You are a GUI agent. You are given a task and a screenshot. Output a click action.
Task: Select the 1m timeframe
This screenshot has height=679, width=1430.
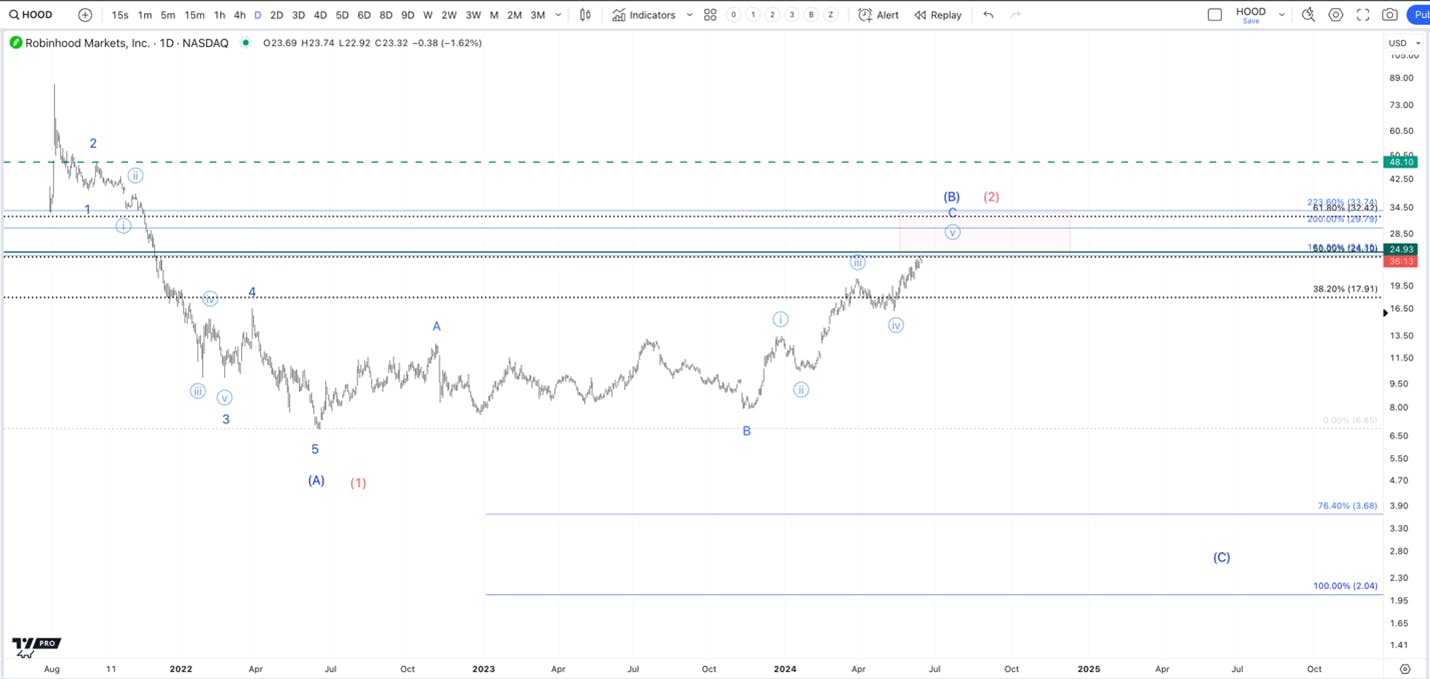145,15
